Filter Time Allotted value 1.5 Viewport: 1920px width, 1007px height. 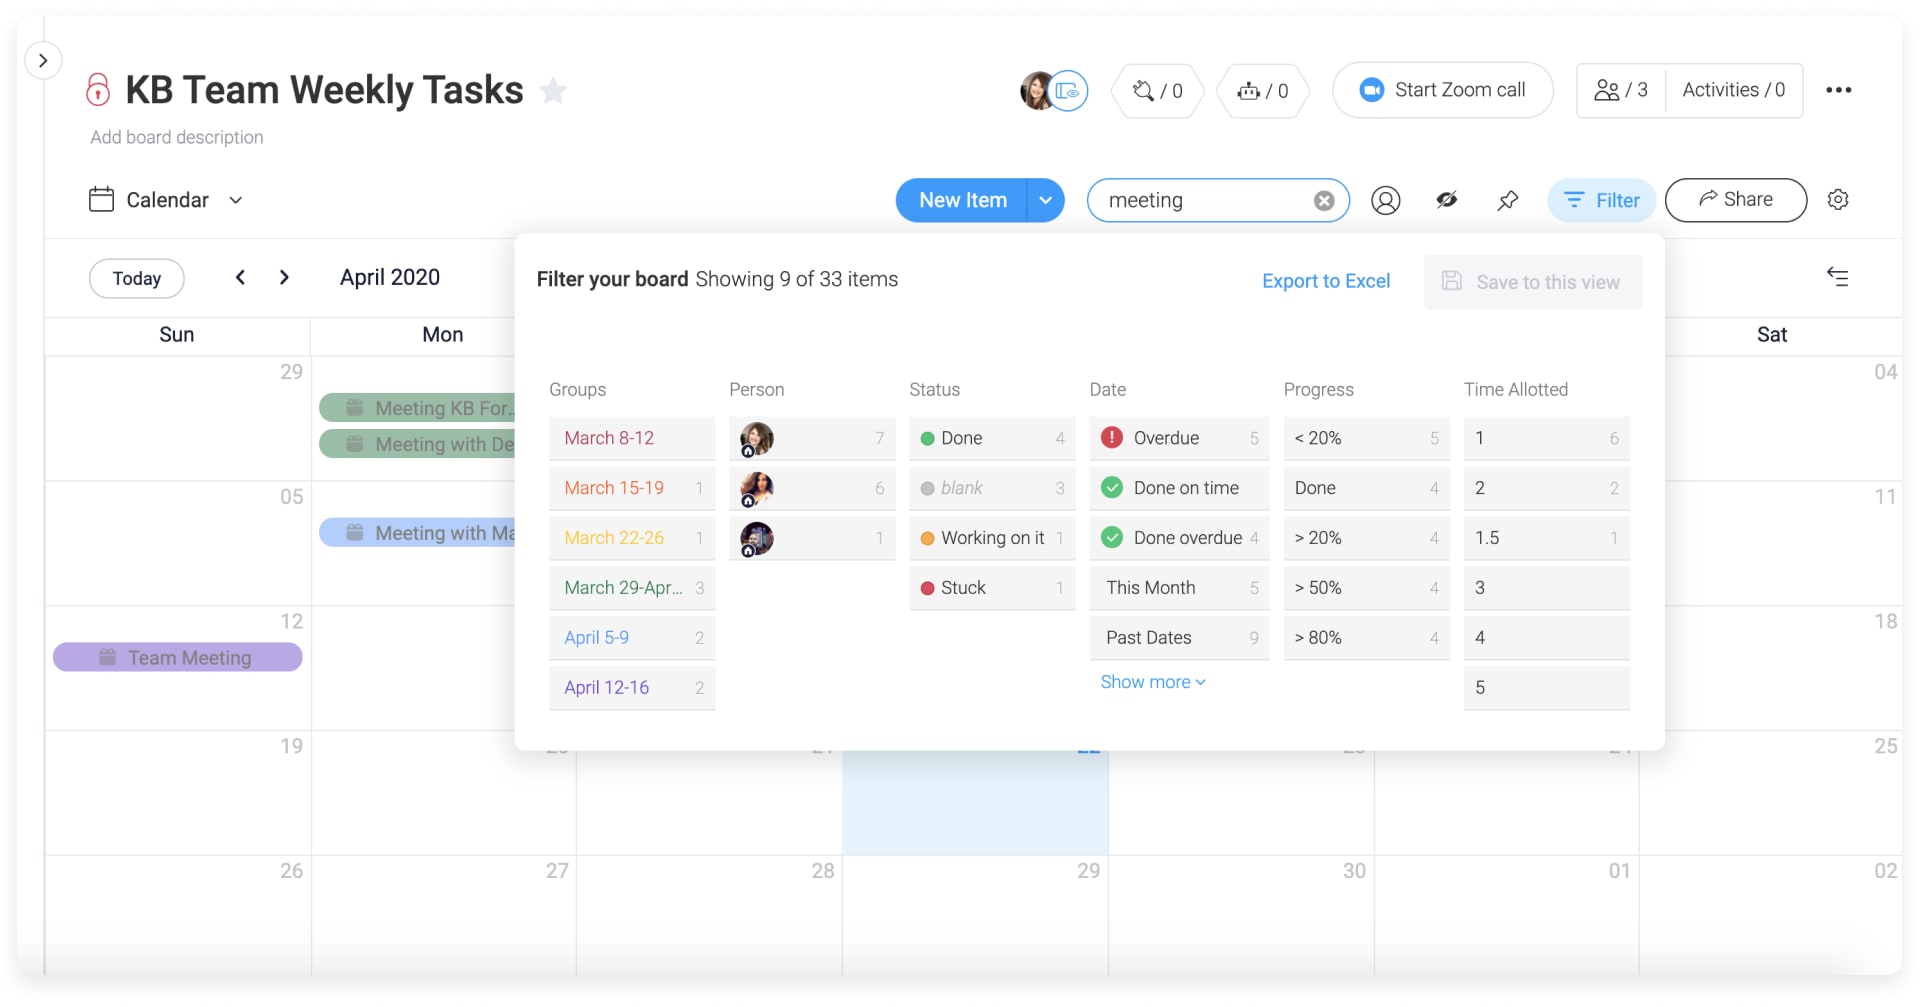coord(1546,538)
